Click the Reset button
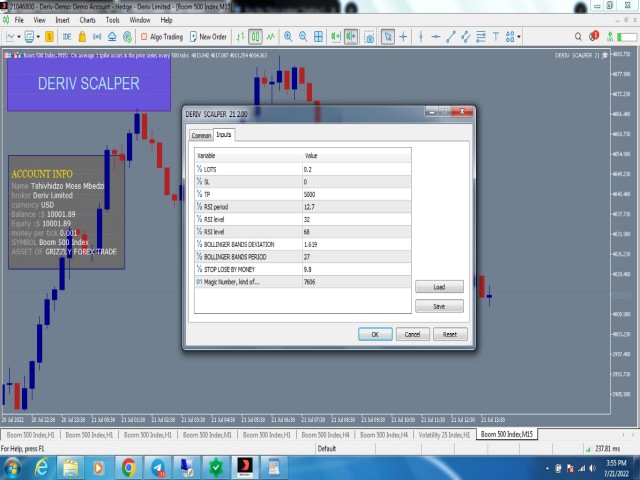Screen dimensions: 640x480 coord(450,334)
